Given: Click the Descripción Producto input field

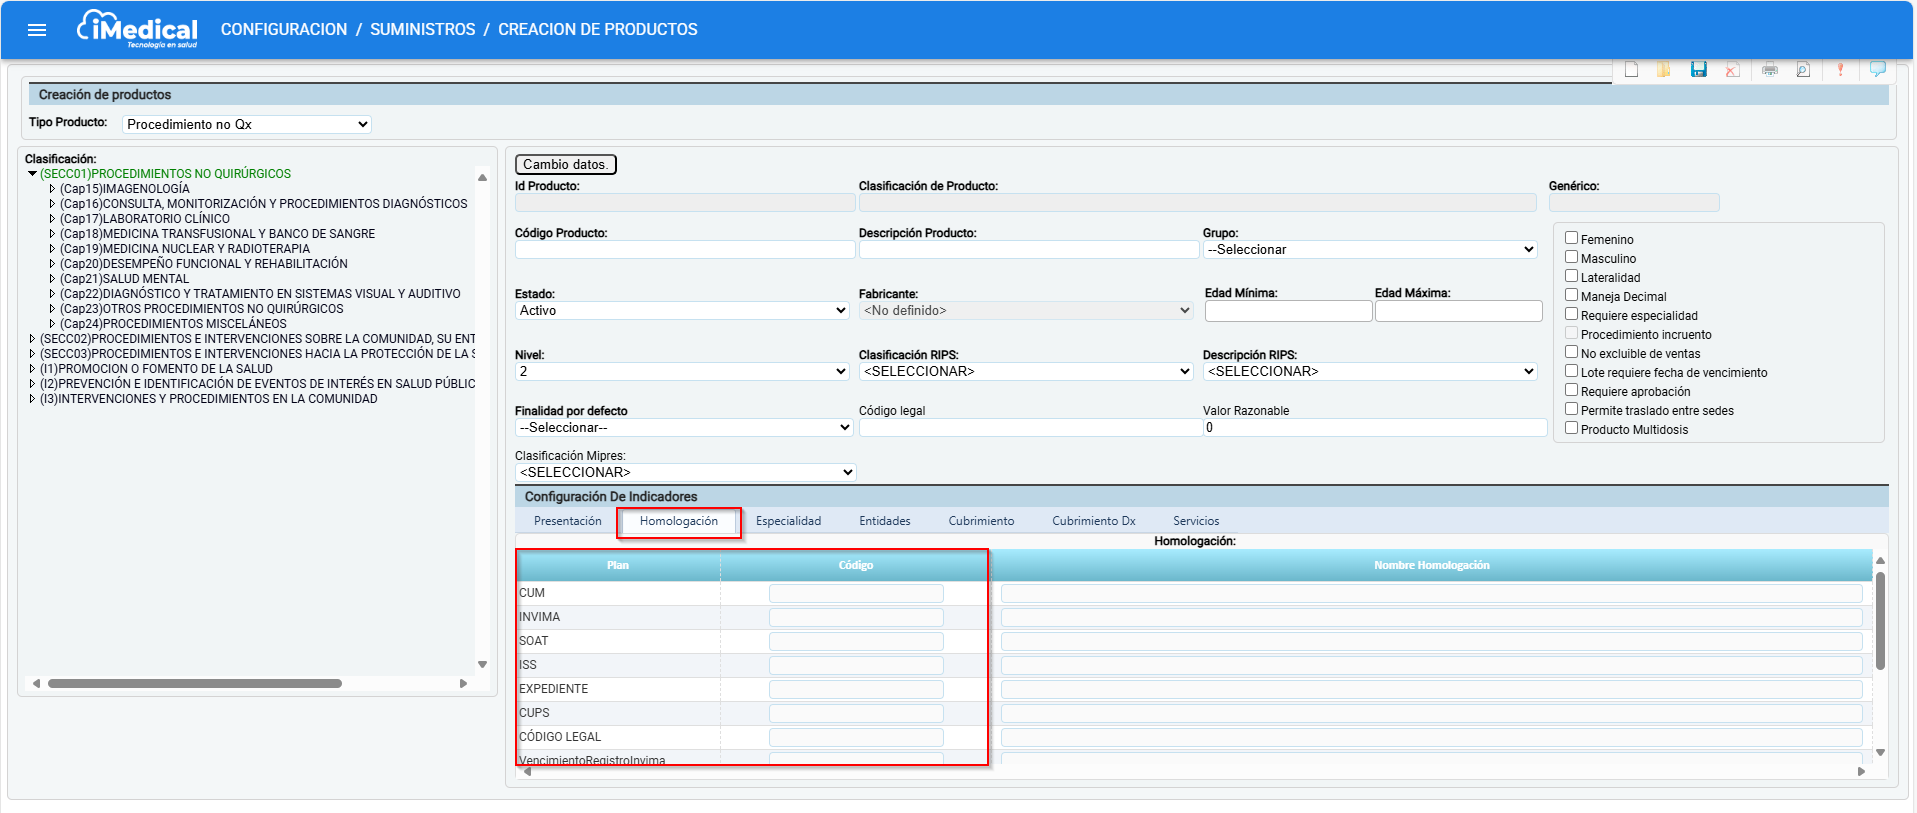Looking at the screenshot, I should point(1028,250).
